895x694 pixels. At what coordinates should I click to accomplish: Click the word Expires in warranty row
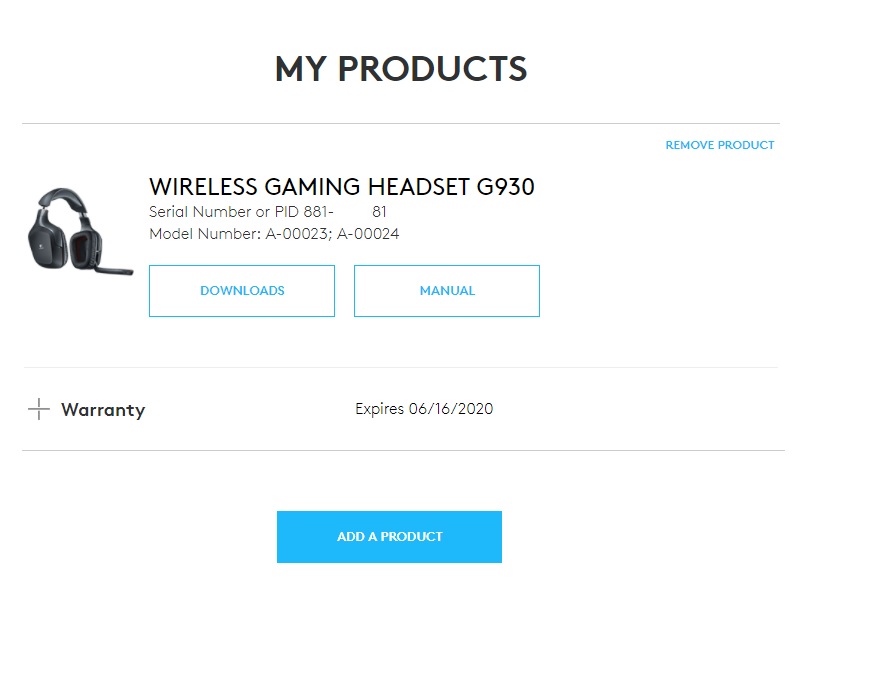pyautogui.click(x=380, y=409)
